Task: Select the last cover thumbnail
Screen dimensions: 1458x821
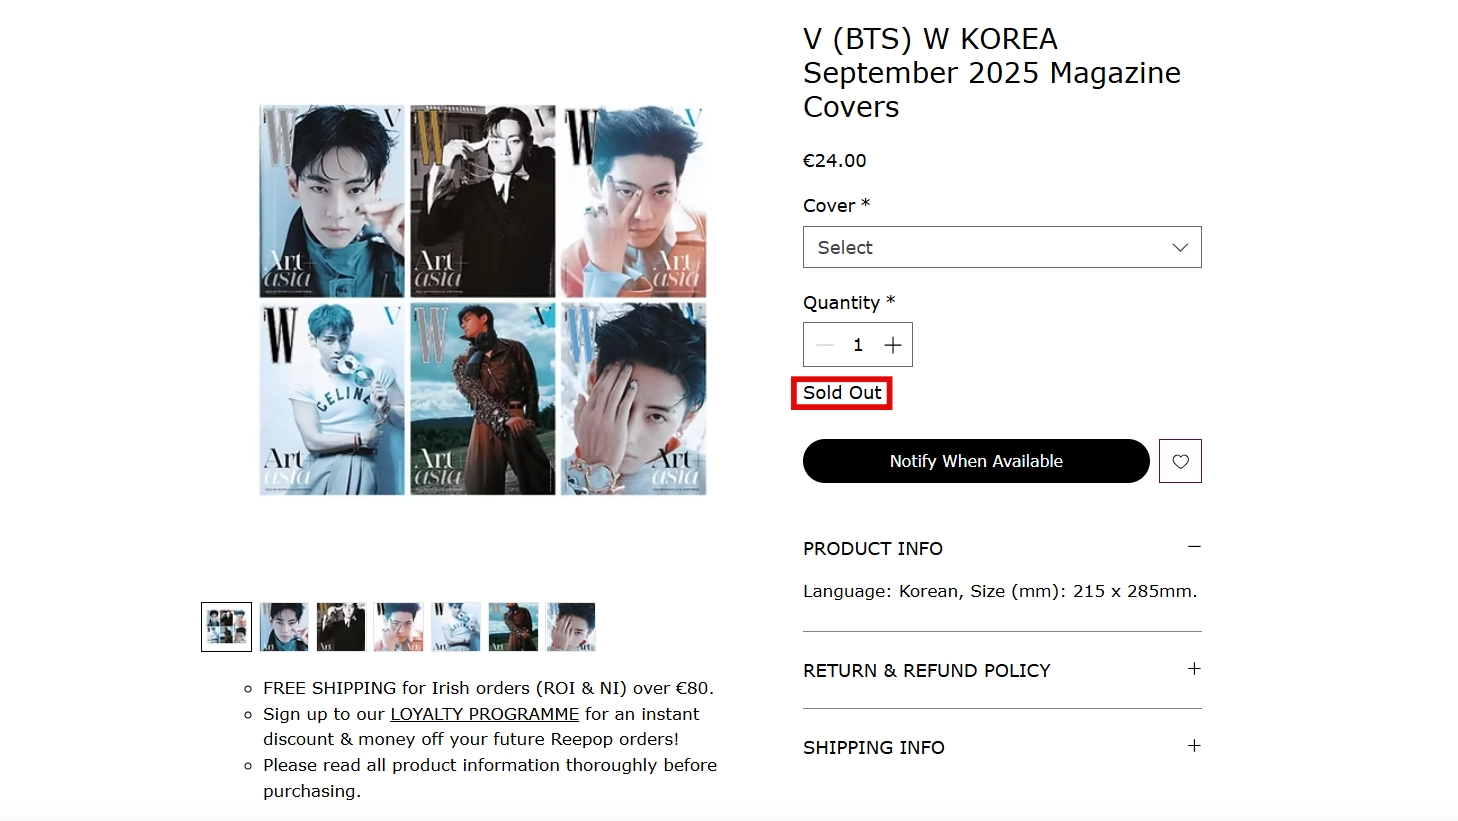Action: (571, 627)
